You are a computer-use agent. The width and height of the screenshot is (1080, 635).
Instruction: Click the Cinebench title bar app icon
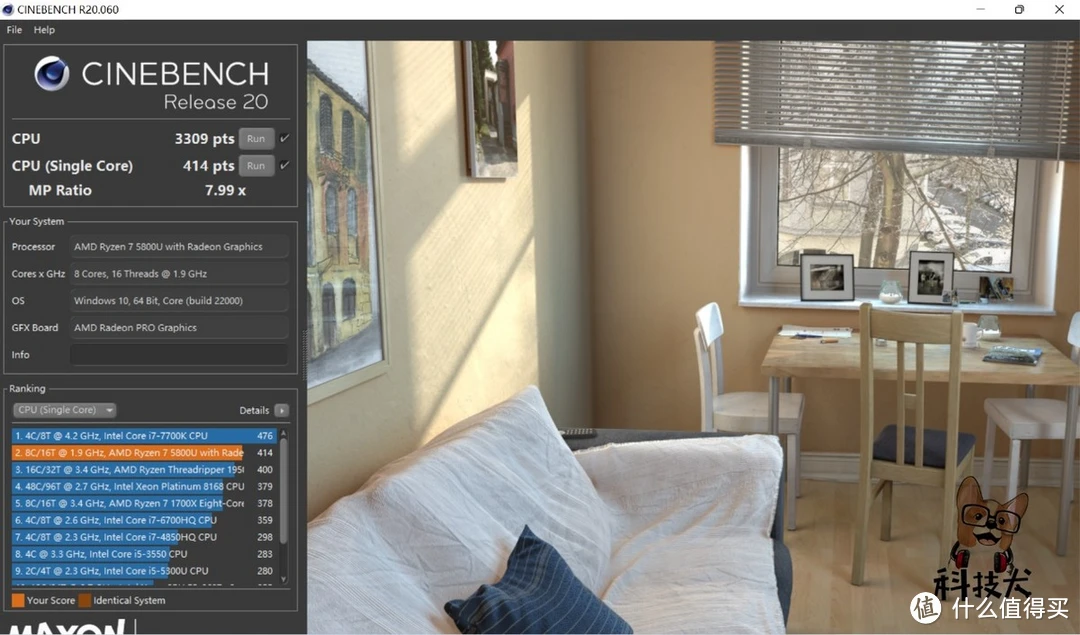tap(8, 10)
